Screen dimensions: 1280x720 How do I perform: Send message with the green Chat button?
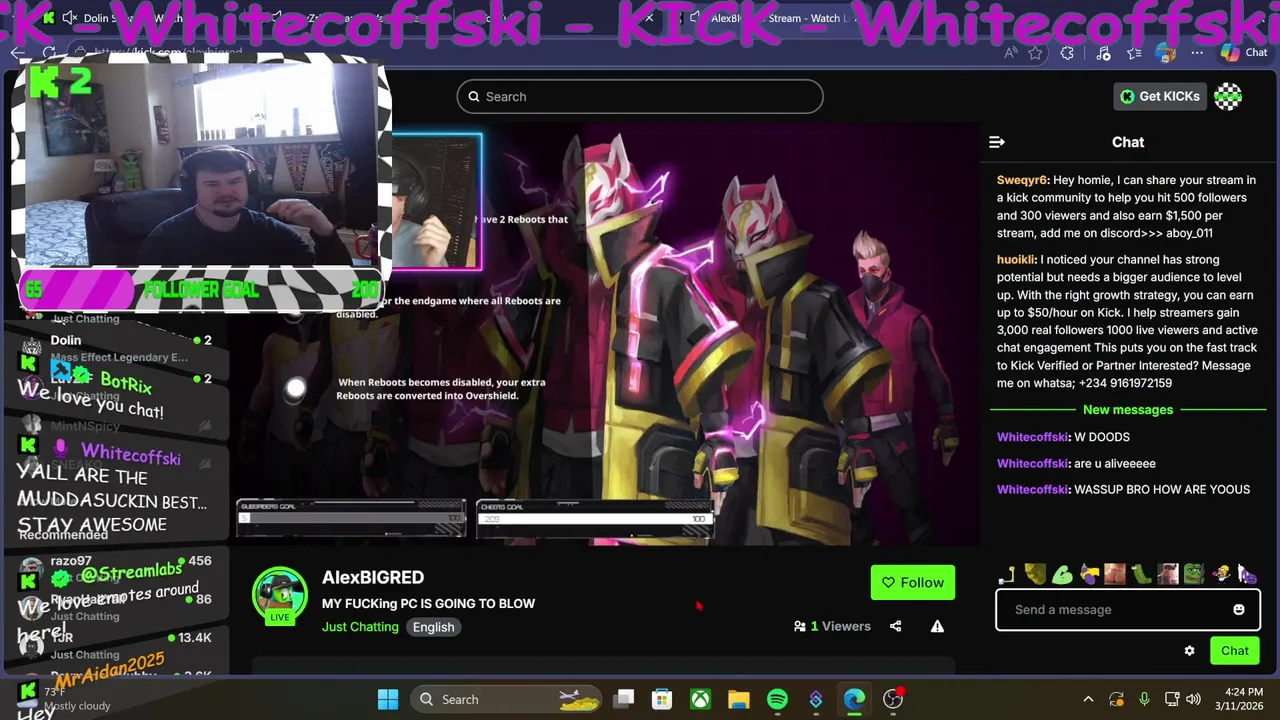click(x=1235, y=651)
